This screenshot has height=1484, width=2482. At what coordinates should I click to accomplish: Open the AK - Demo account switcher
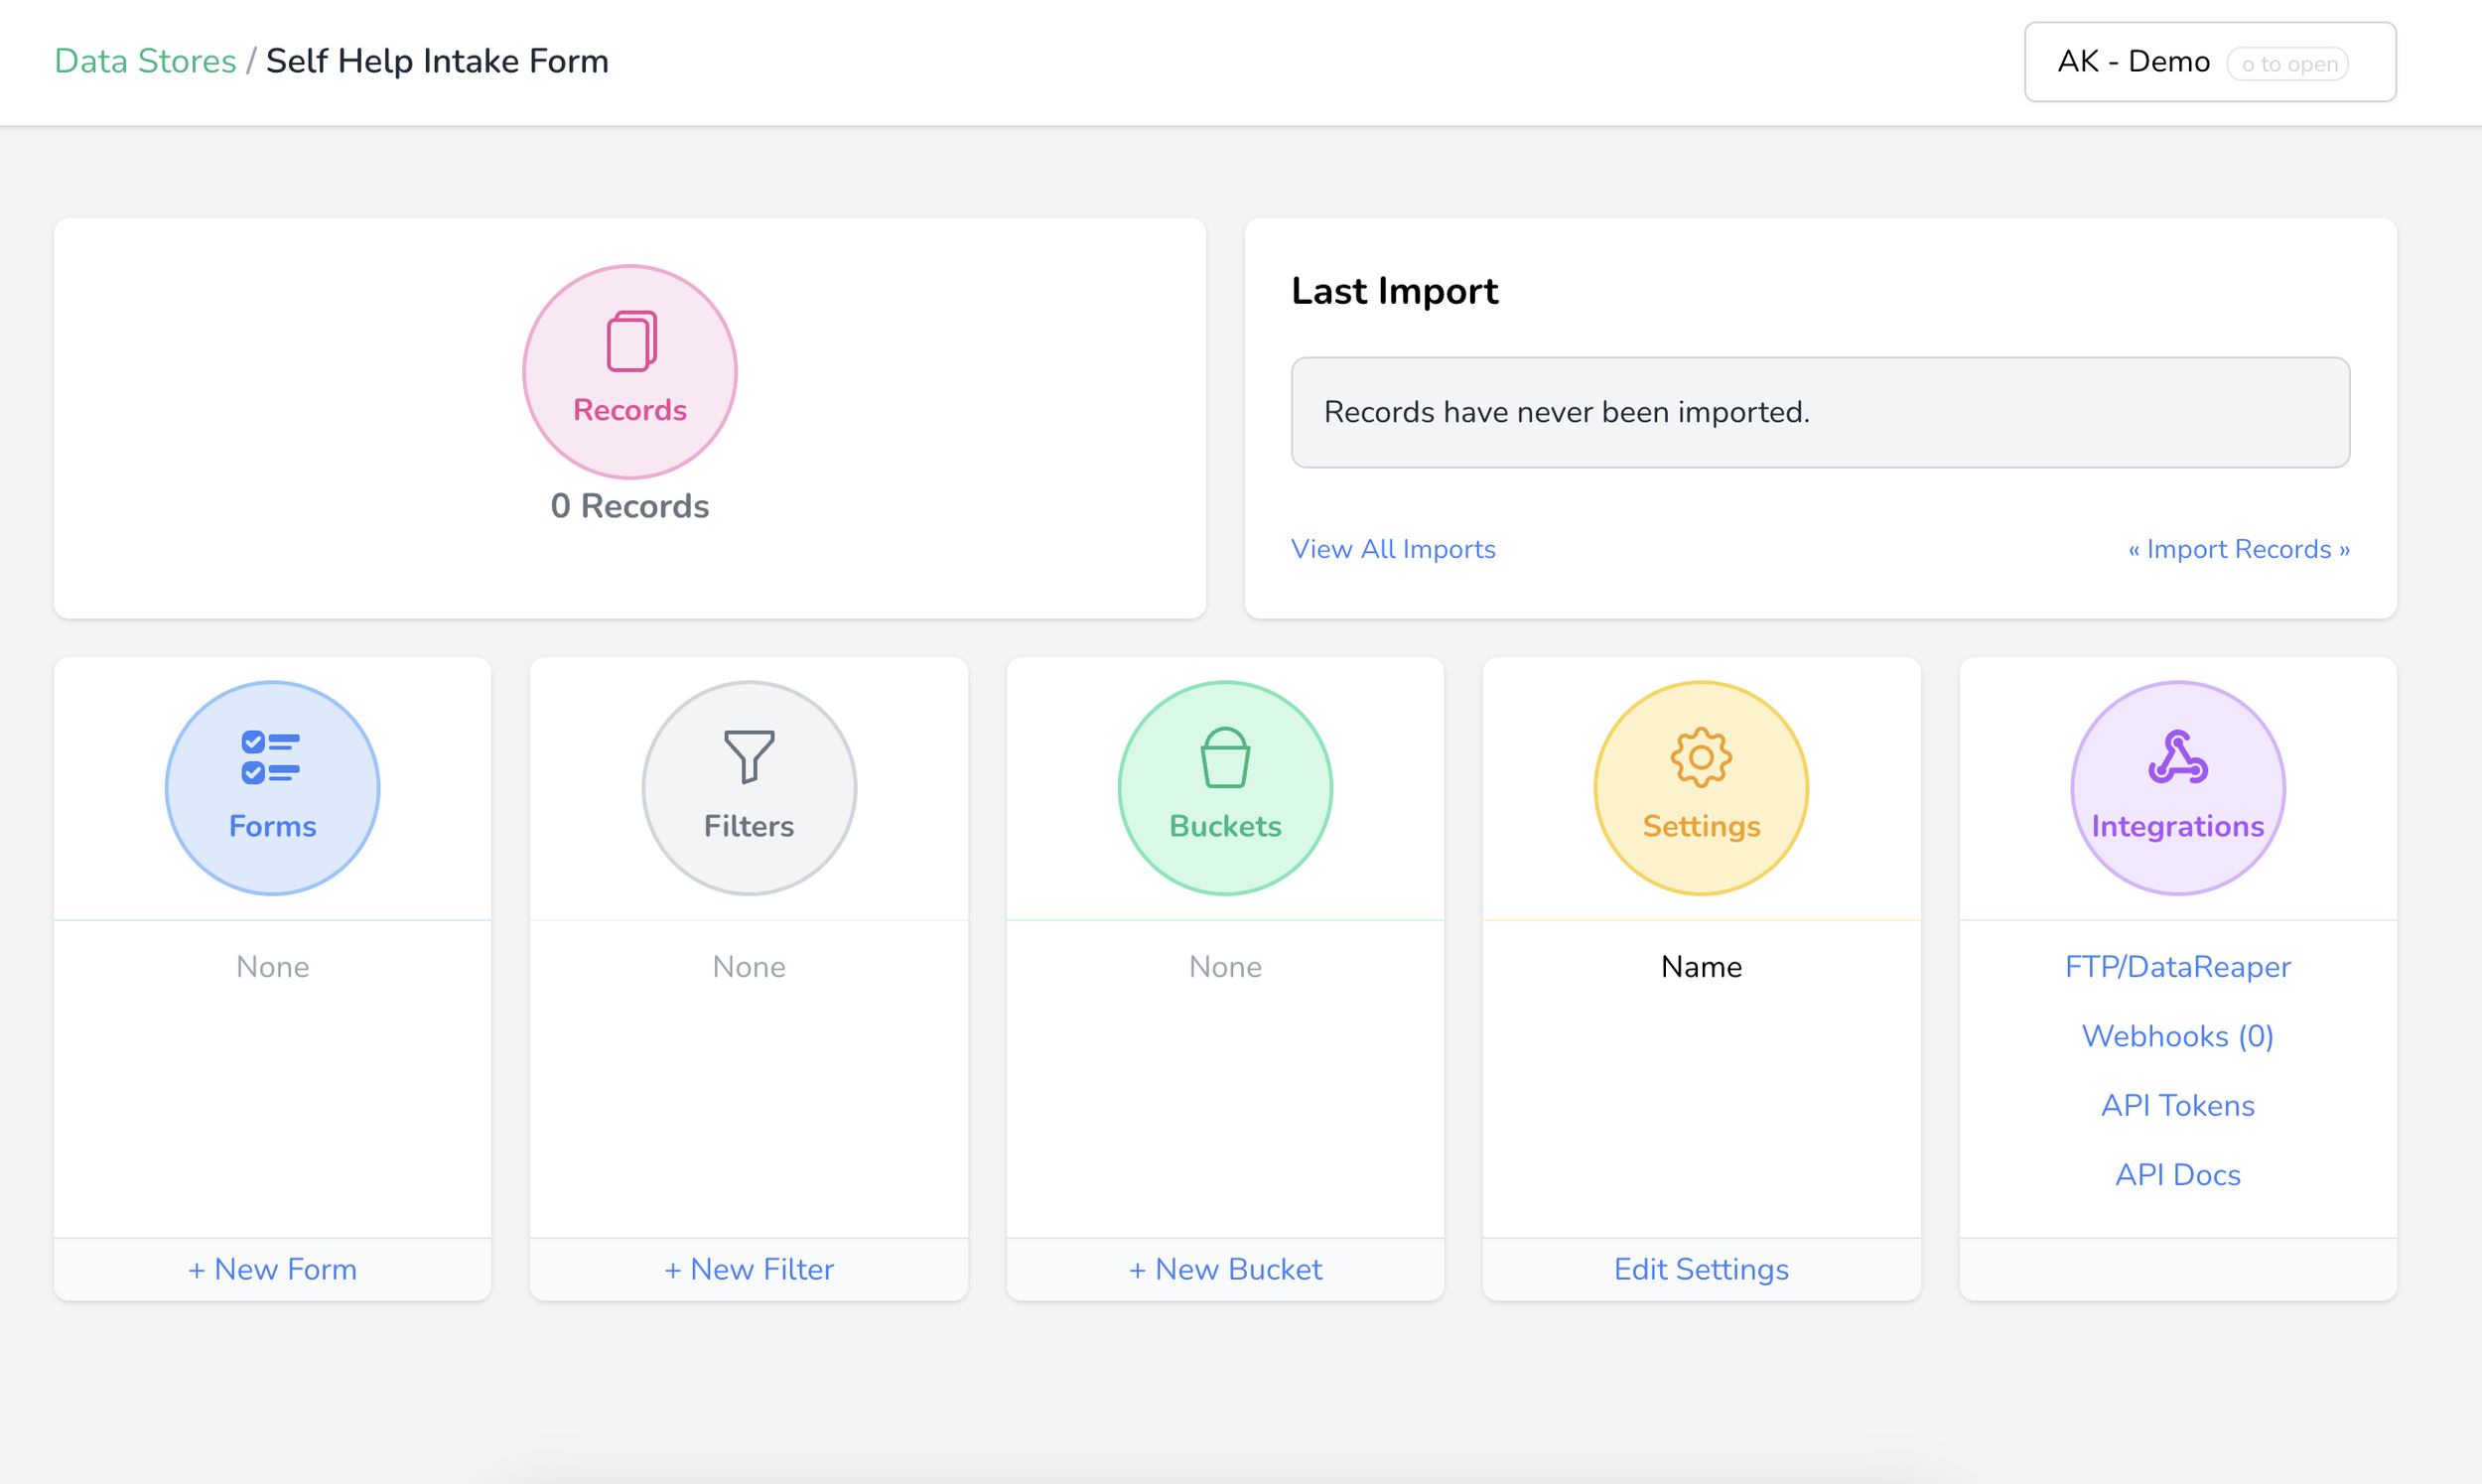click(2210, 62)
